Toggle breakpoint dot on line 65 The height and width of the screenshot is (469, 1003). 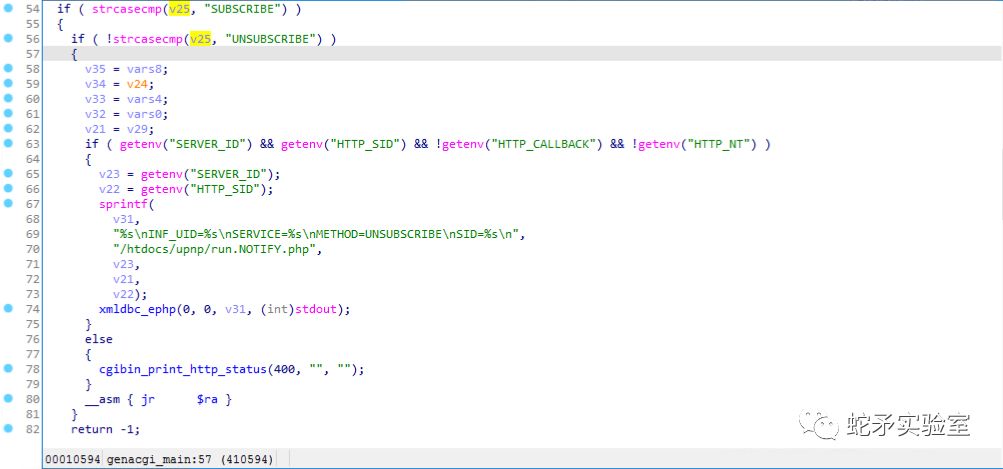[x=8, y=173]
